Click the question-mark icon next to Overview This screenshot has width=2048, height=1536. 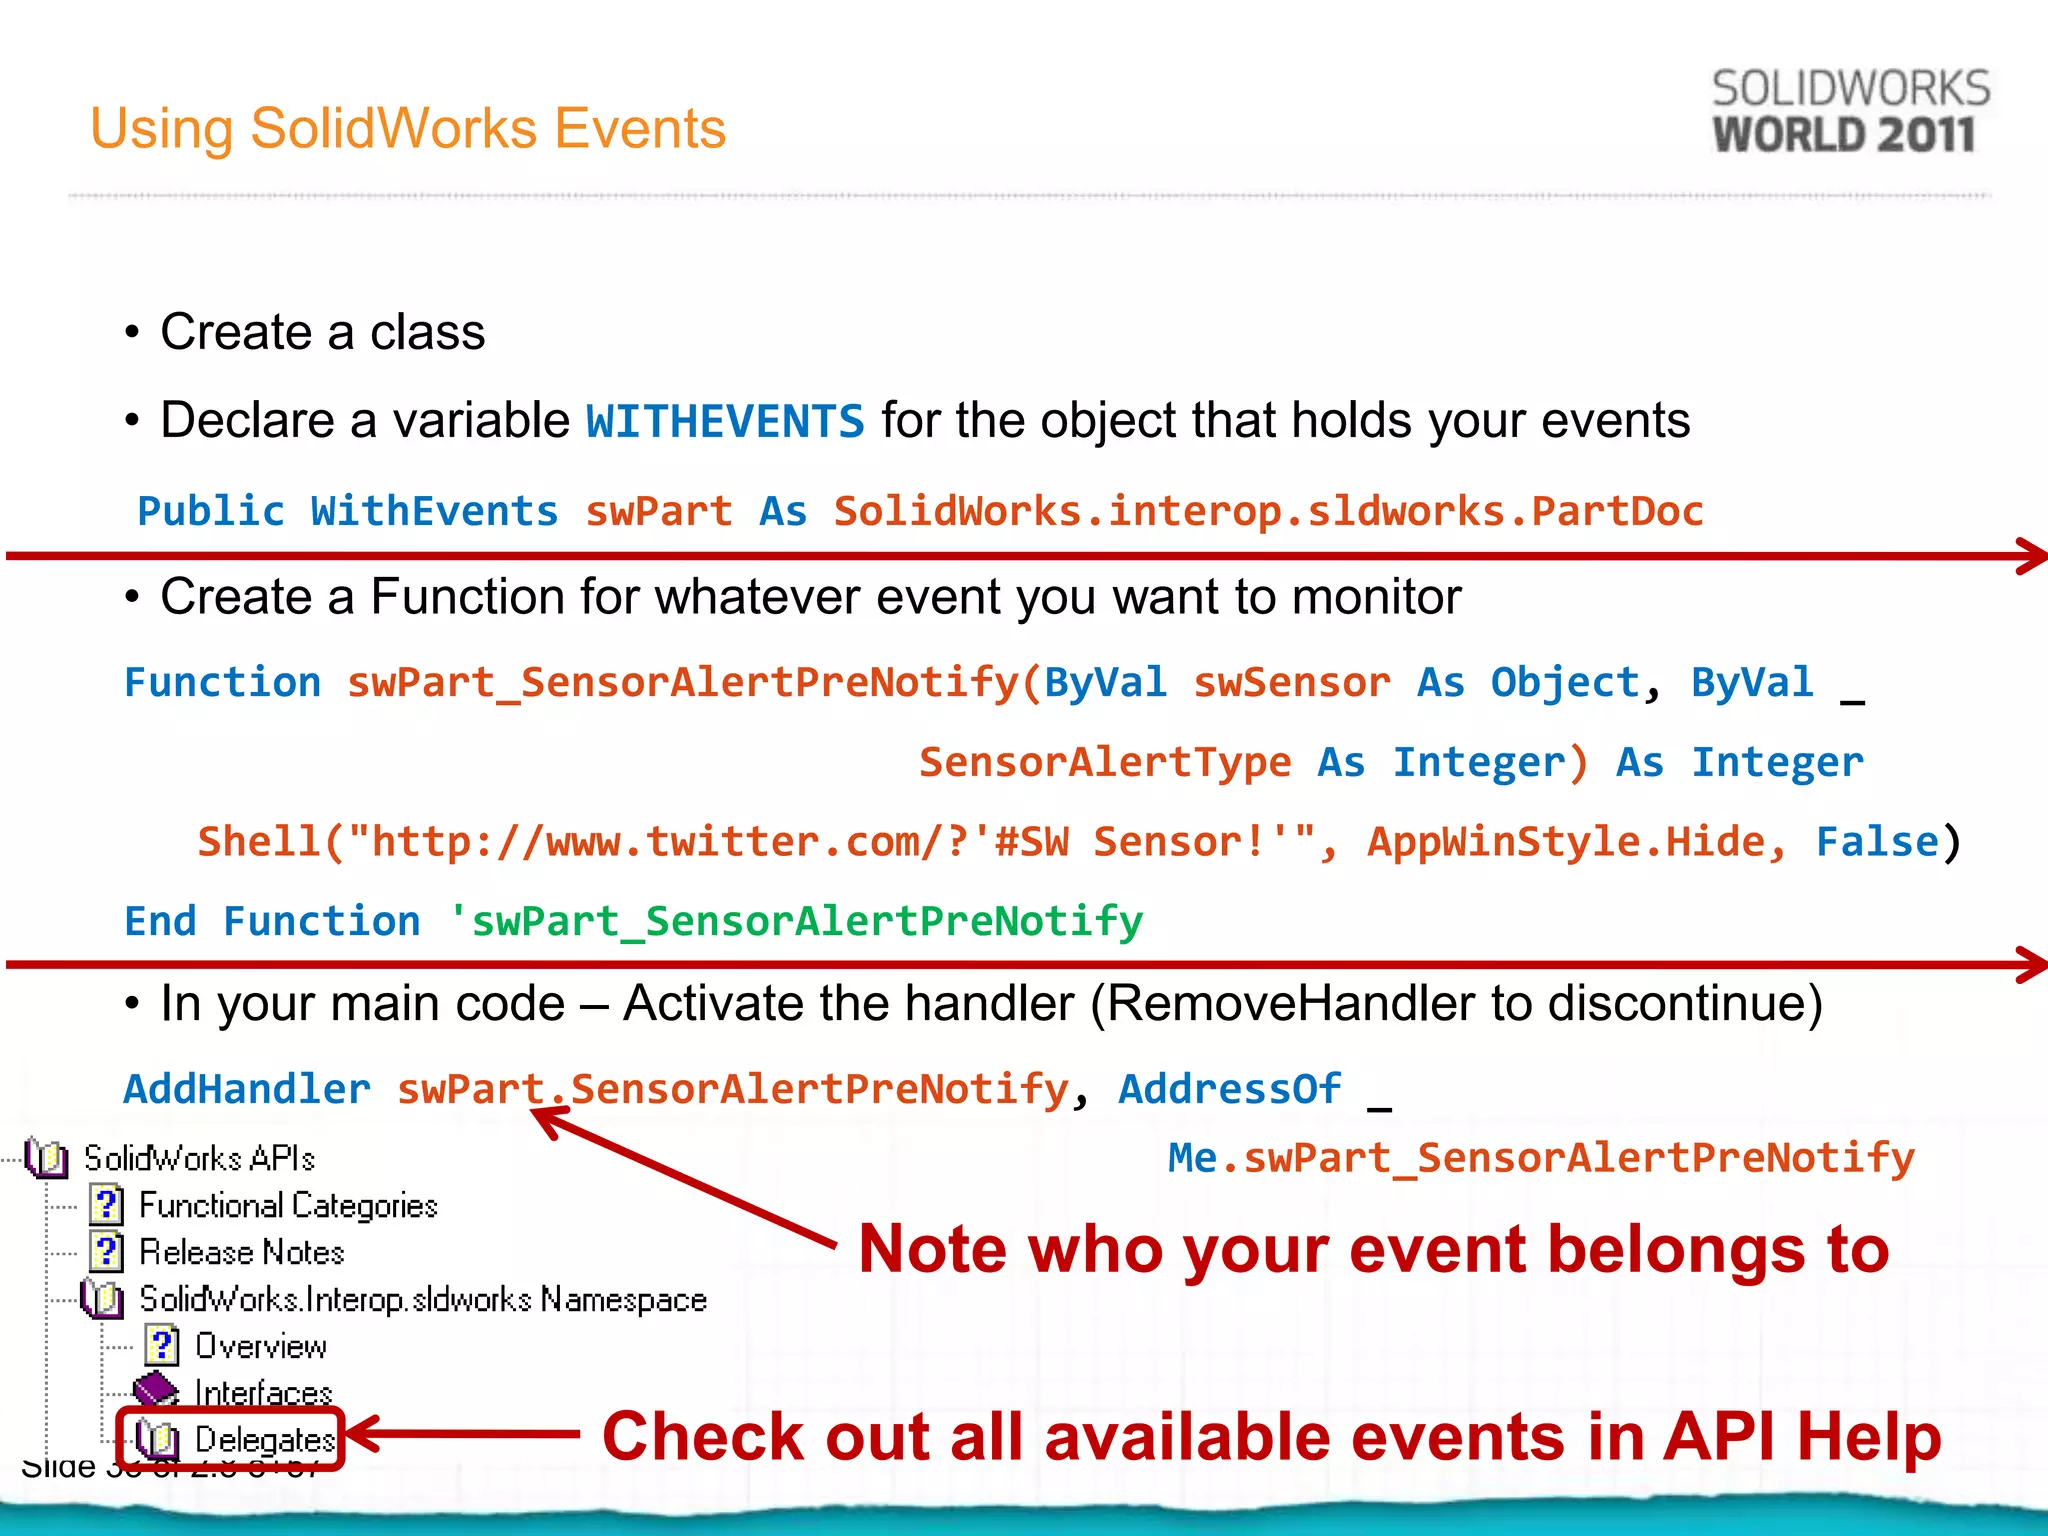pos(162,1346)
